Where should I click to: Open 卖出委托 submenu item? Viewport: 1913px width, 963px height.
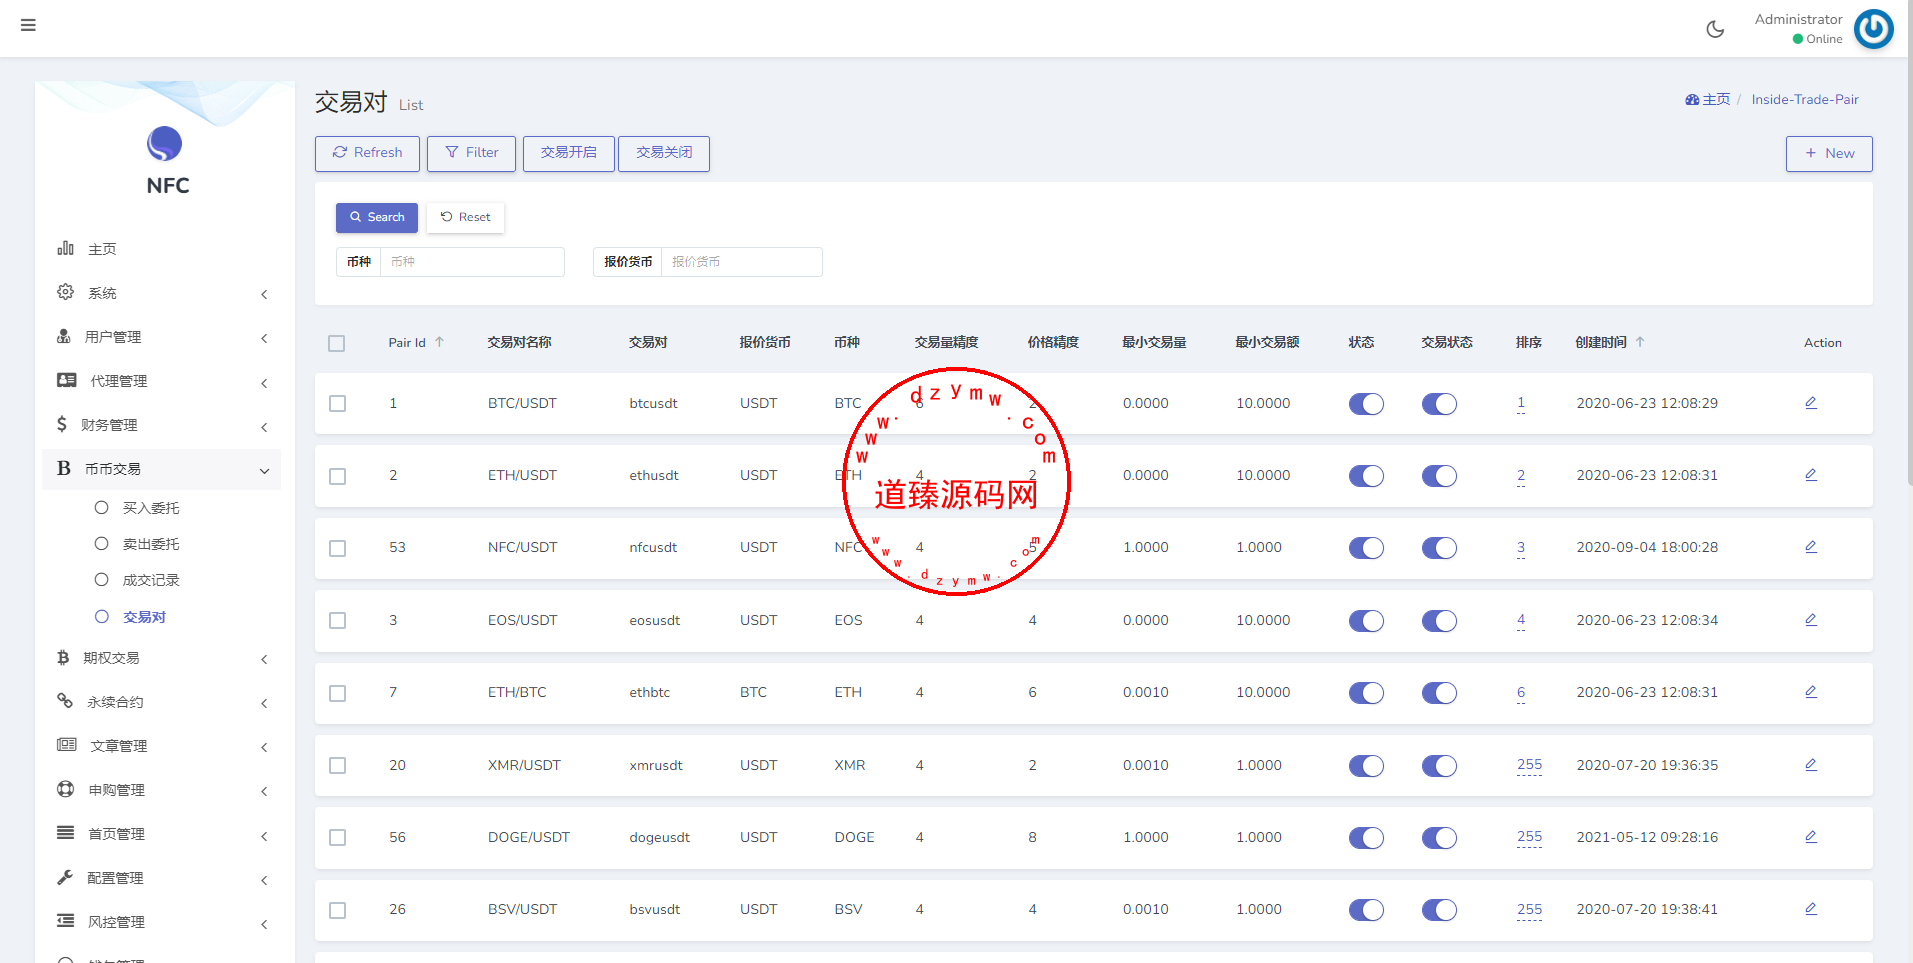point(150,544)
